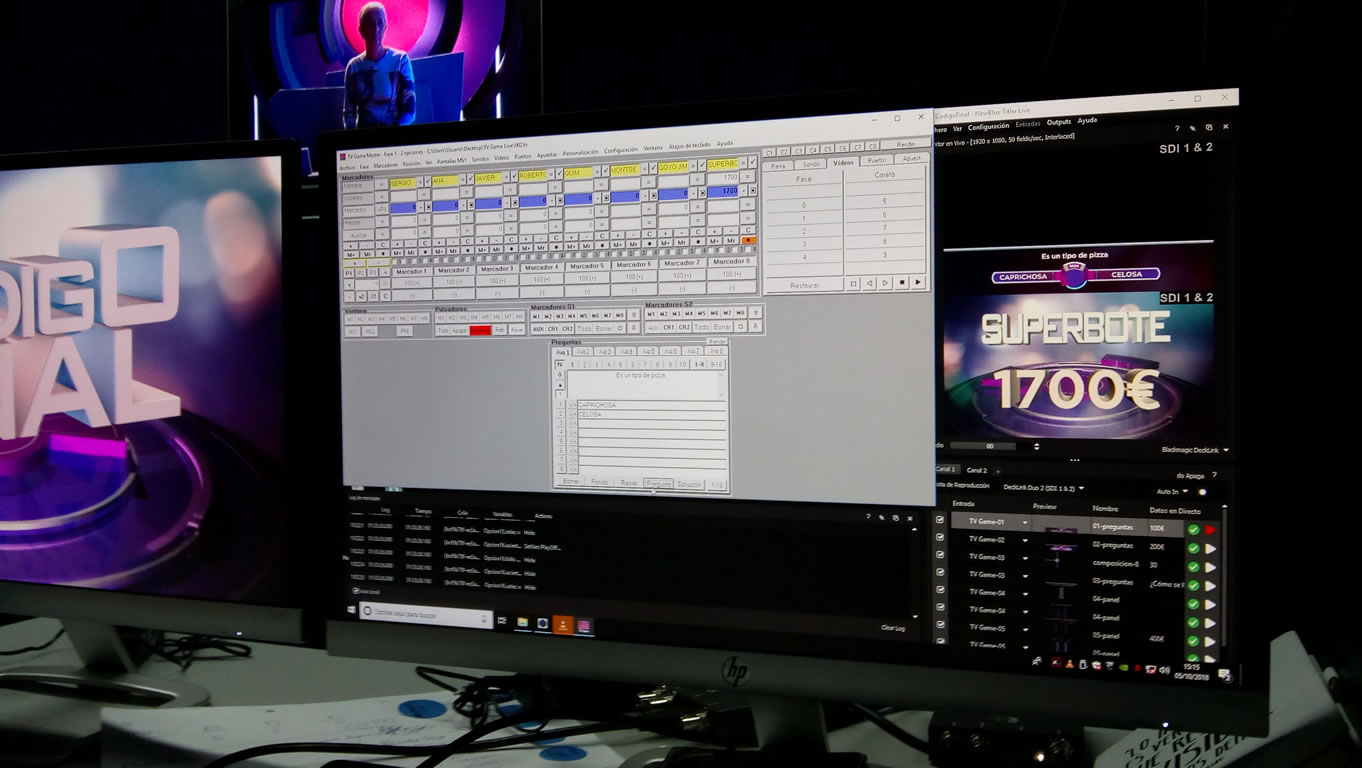1362x768 pixels.
Task: Click the green checkmark on 02-preguntas row
Action: pyautogui.click(x=1193, y=548)
